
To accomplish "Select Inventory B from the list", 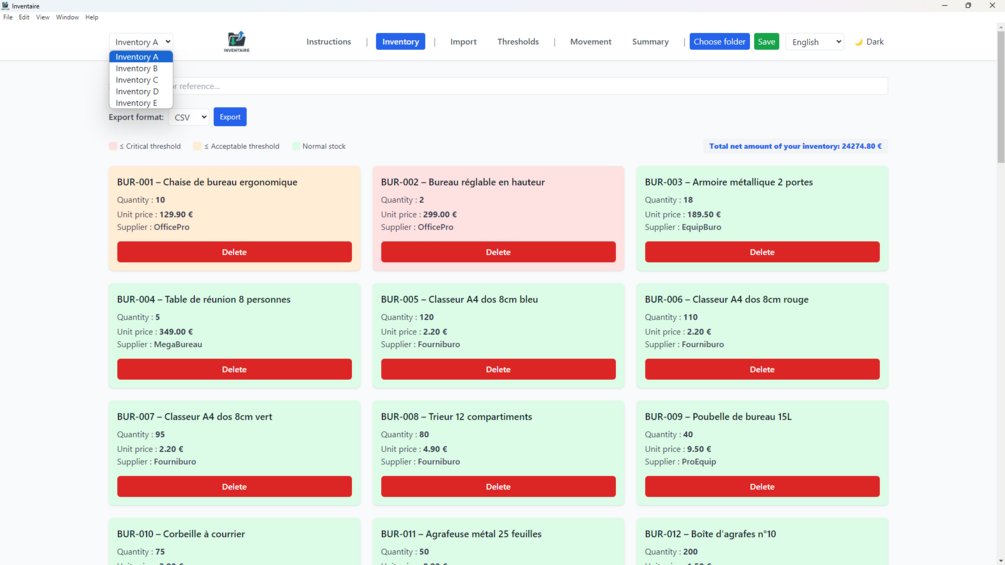I will [141, 68].
